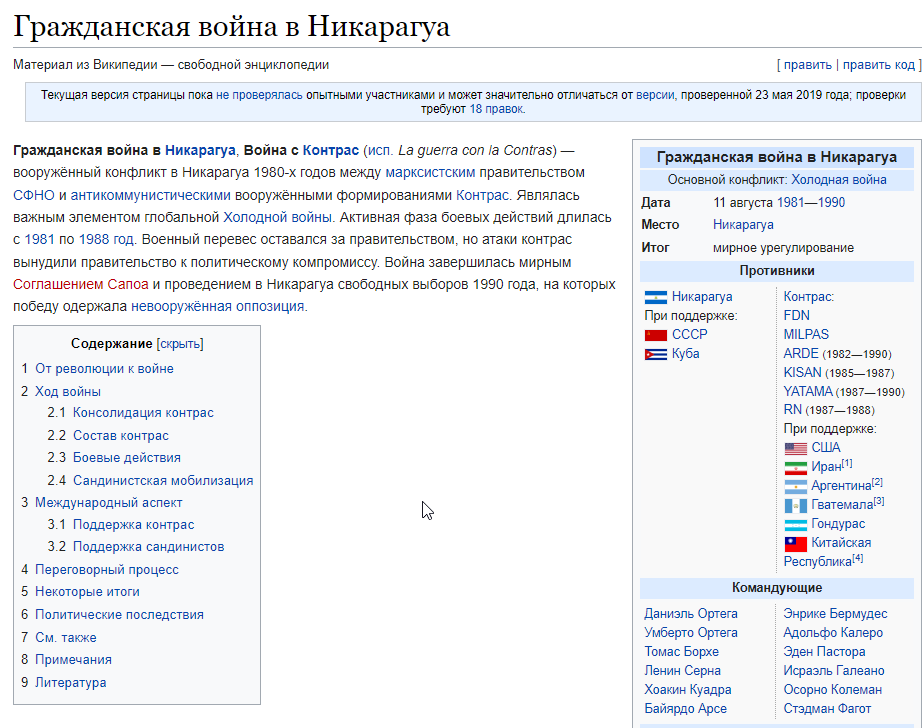The image size is (923, 728).
Task: Open the 'антикоммунистическими' link
Action: pos(151,195)
